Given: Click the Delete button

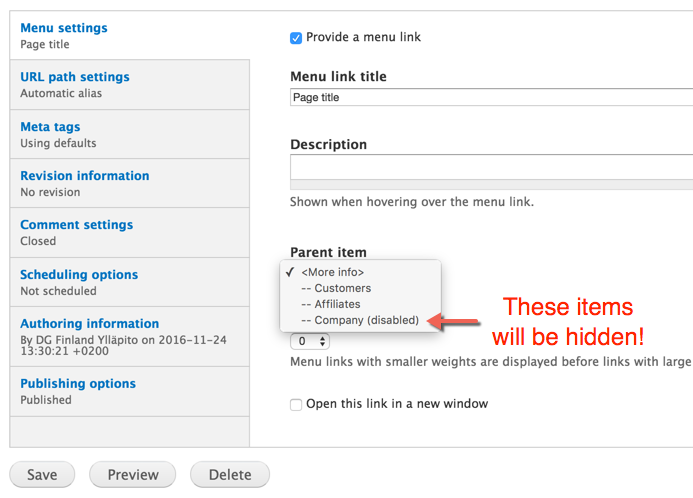Looking at the screenshot, I should pos(230,475).
